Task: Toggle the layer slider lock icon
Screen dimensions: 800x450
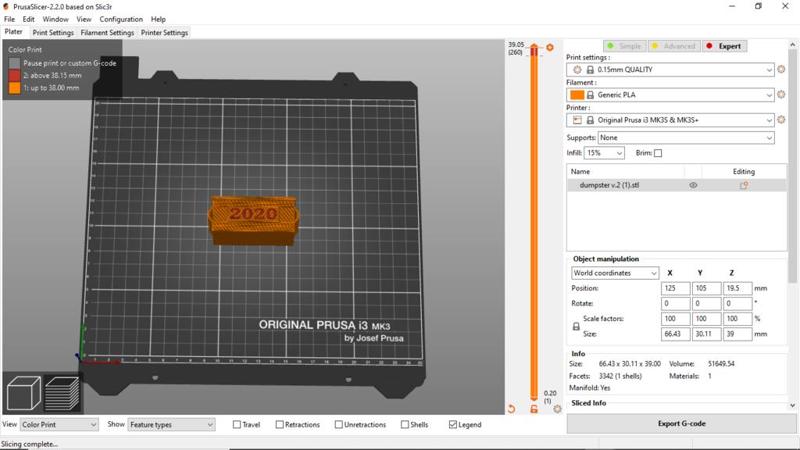Action: (x=534, y=409)
